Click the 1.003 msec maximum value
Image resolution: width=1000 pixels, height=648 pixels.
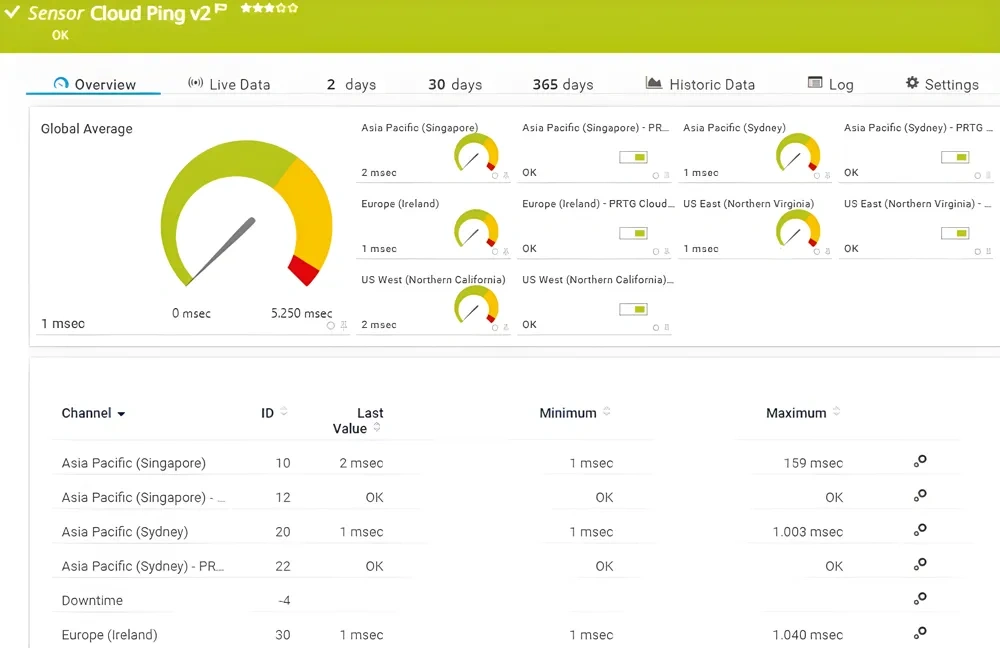(807, 532)
